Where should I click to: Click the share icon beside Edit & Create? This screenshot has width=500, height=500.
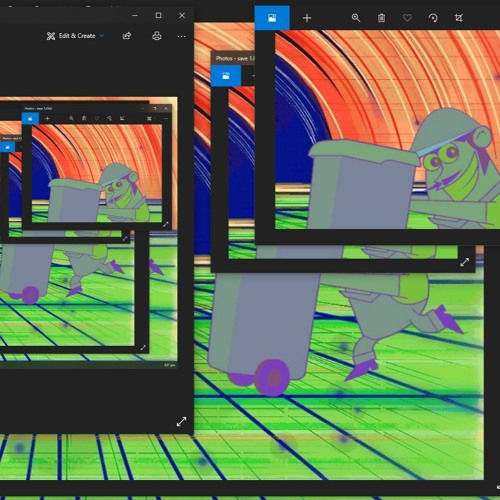click(x=127, y=36)
